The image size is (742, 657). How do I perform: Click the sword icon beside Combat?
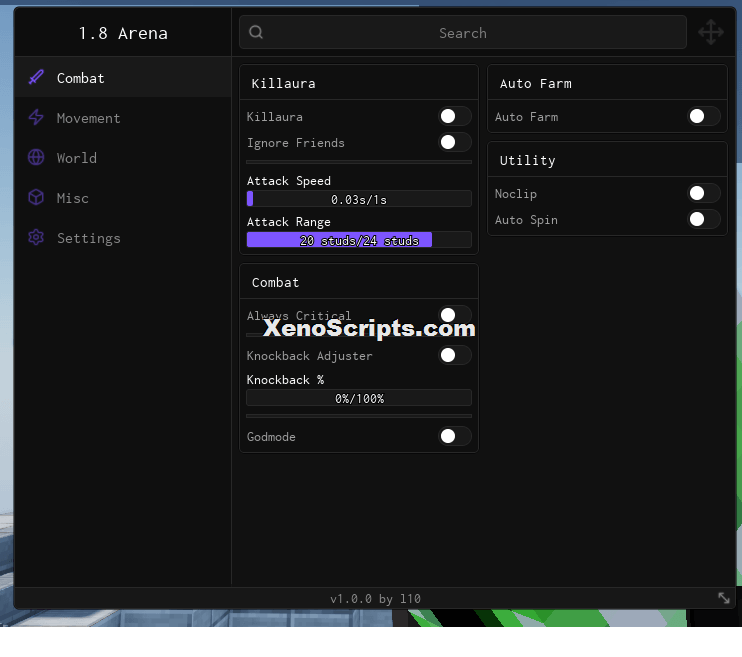tap(36, 77)
